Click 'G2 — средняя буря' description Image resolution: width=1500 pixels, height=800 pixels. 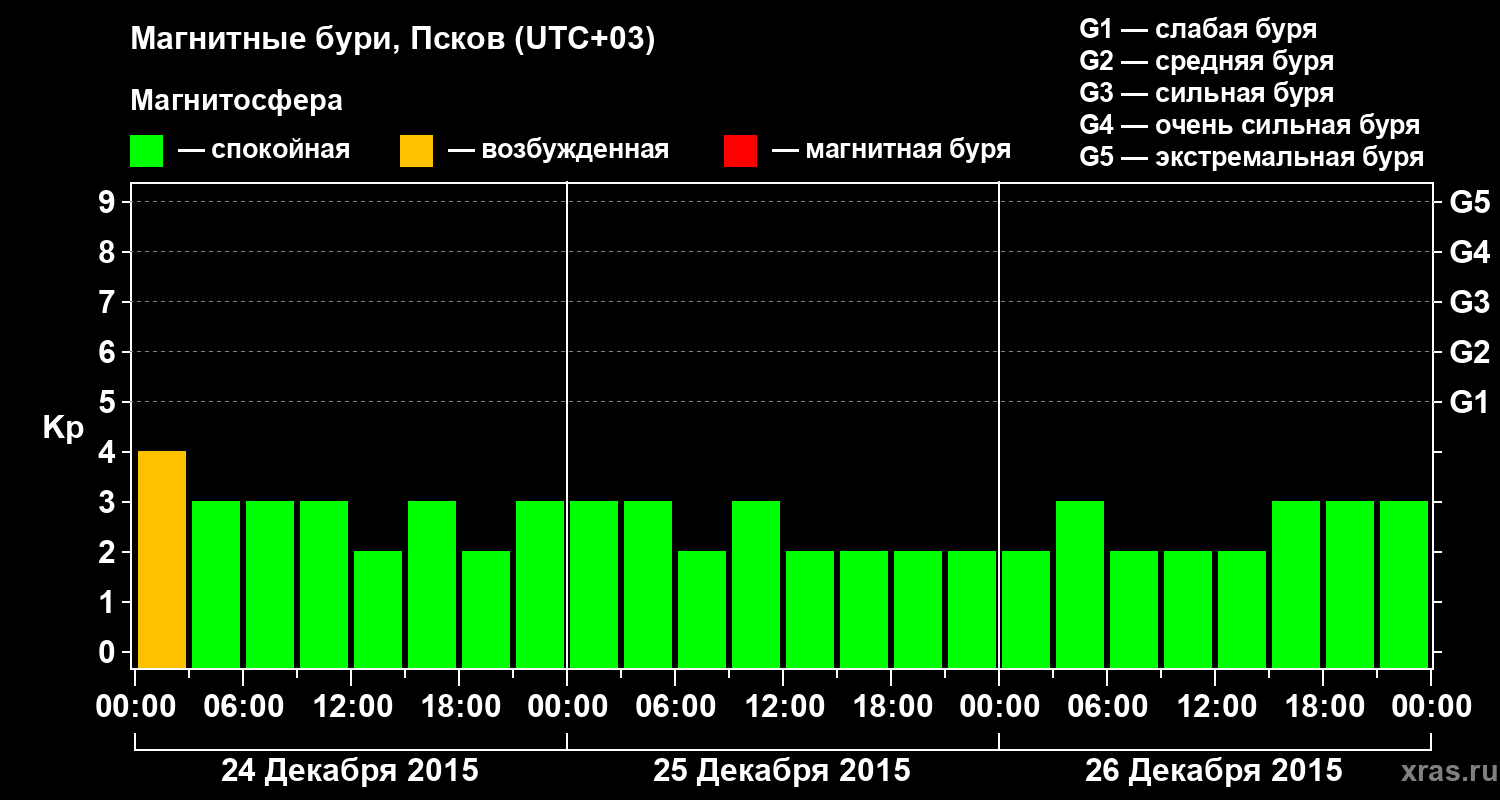(x=1206, y=61)
